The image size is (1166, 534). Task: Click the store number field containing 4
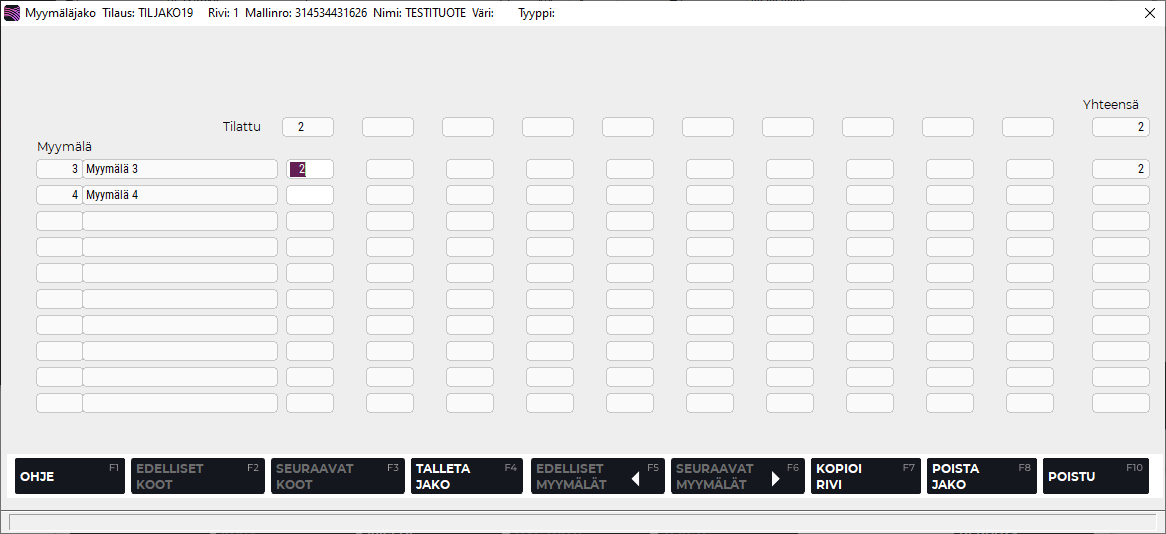pos(59,195)
